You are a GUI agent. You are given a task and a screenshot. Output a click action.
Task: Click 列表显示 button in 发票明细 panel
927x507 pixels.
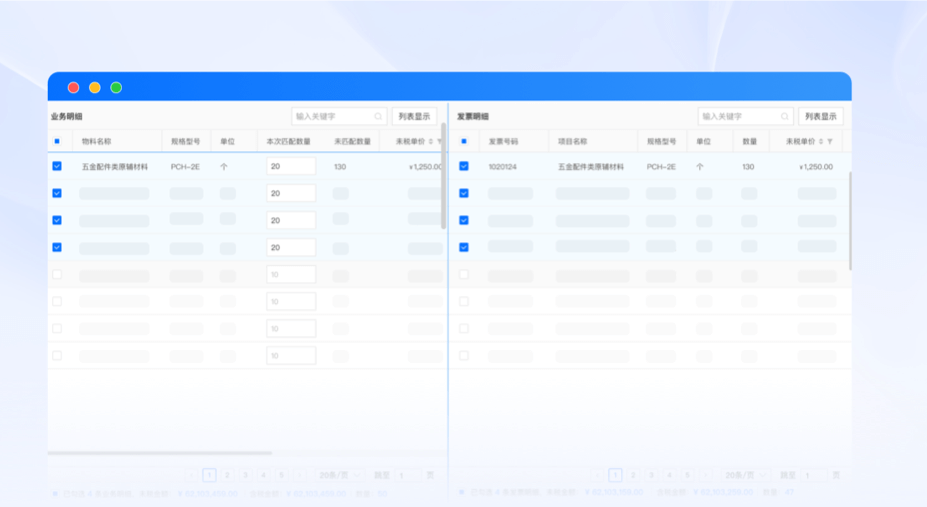pos(820,117)
